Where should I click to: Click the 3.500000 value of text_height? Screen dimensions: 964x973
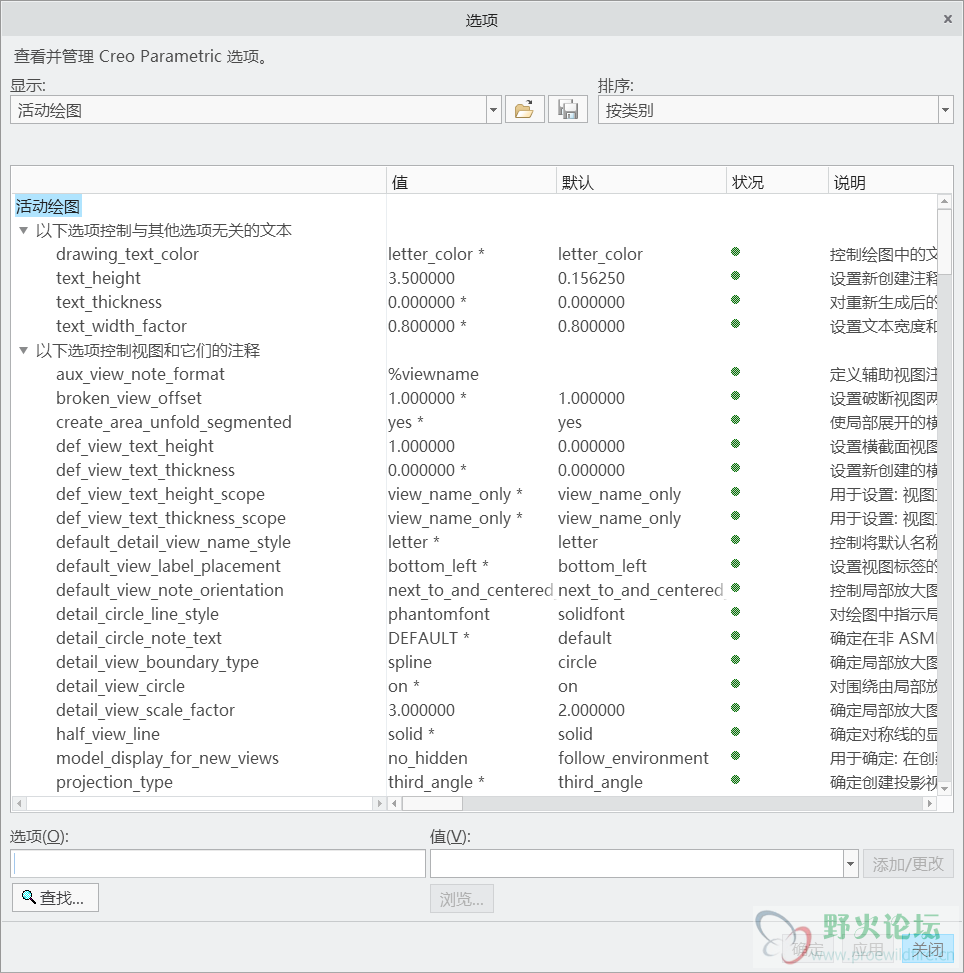(421, 279)
